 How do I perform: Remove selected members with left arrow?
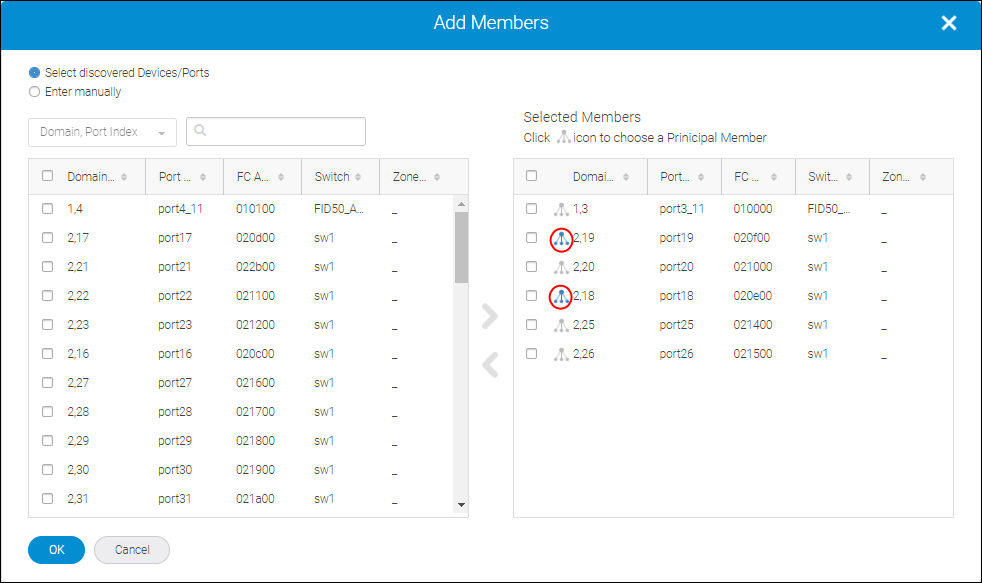489,365
